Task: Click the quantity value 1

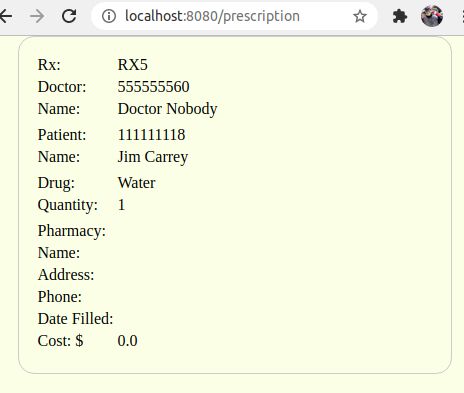Action: click(121, 205)
